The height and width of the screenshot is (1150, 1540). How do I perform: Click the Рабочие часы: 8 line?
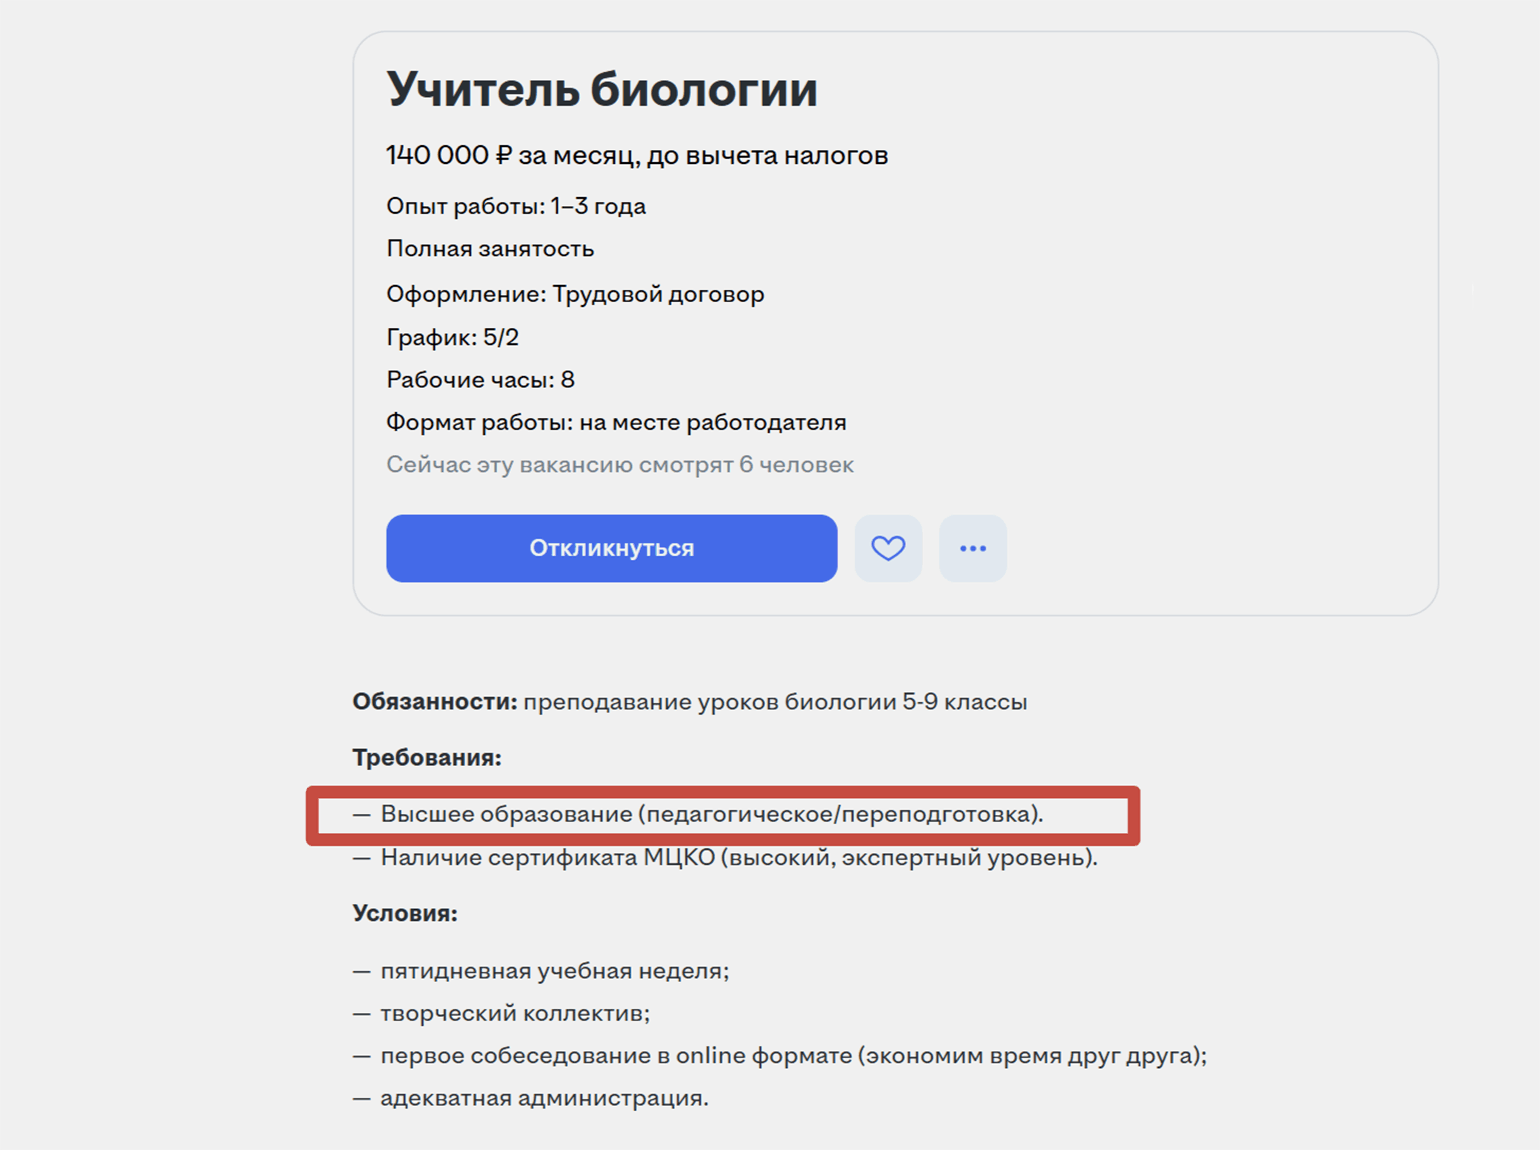(480, 380)
